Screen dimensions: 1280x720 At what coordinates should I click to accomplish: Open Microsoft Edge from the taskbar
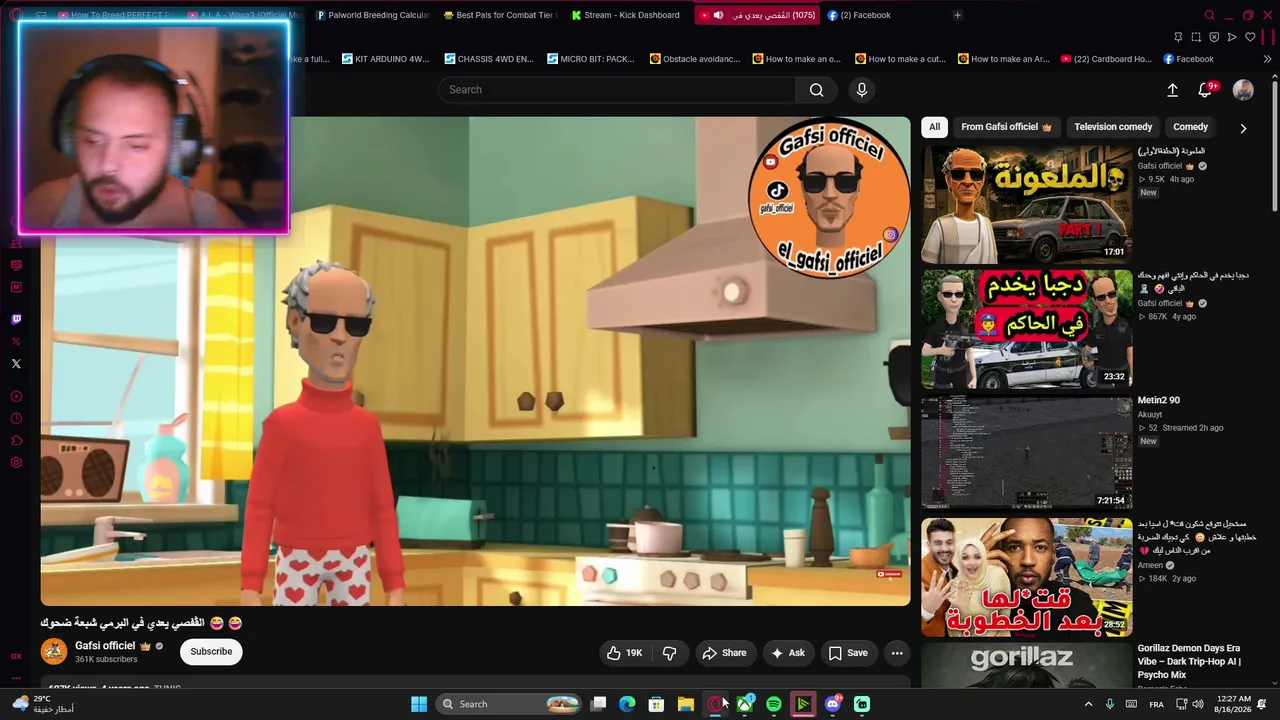[x=627, y=704]
